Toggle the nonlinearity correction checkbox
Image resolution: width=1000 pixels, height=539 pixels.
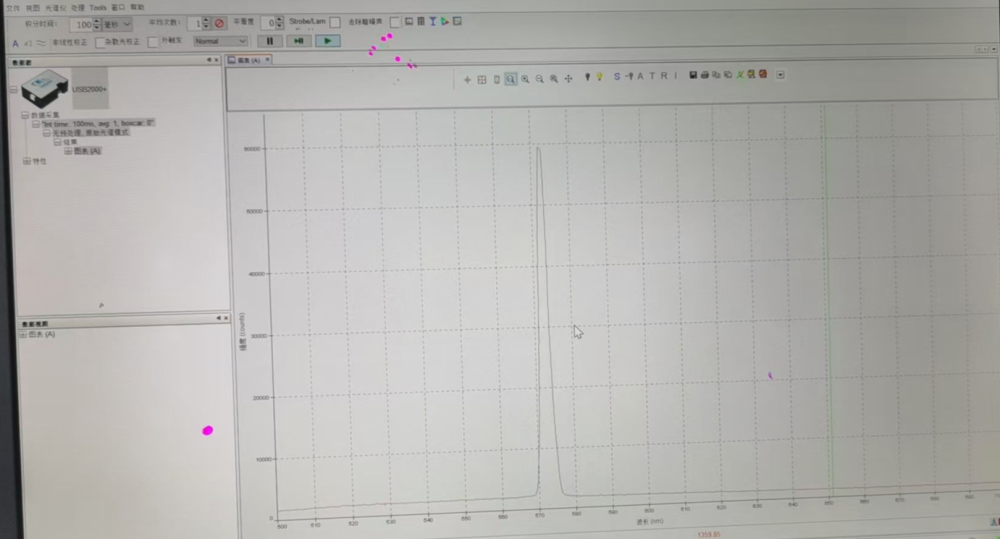(100, 43)
